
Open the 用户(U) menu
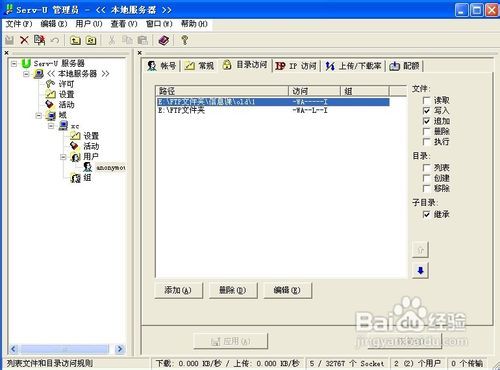pyautogui.click(x=89, y=24)
